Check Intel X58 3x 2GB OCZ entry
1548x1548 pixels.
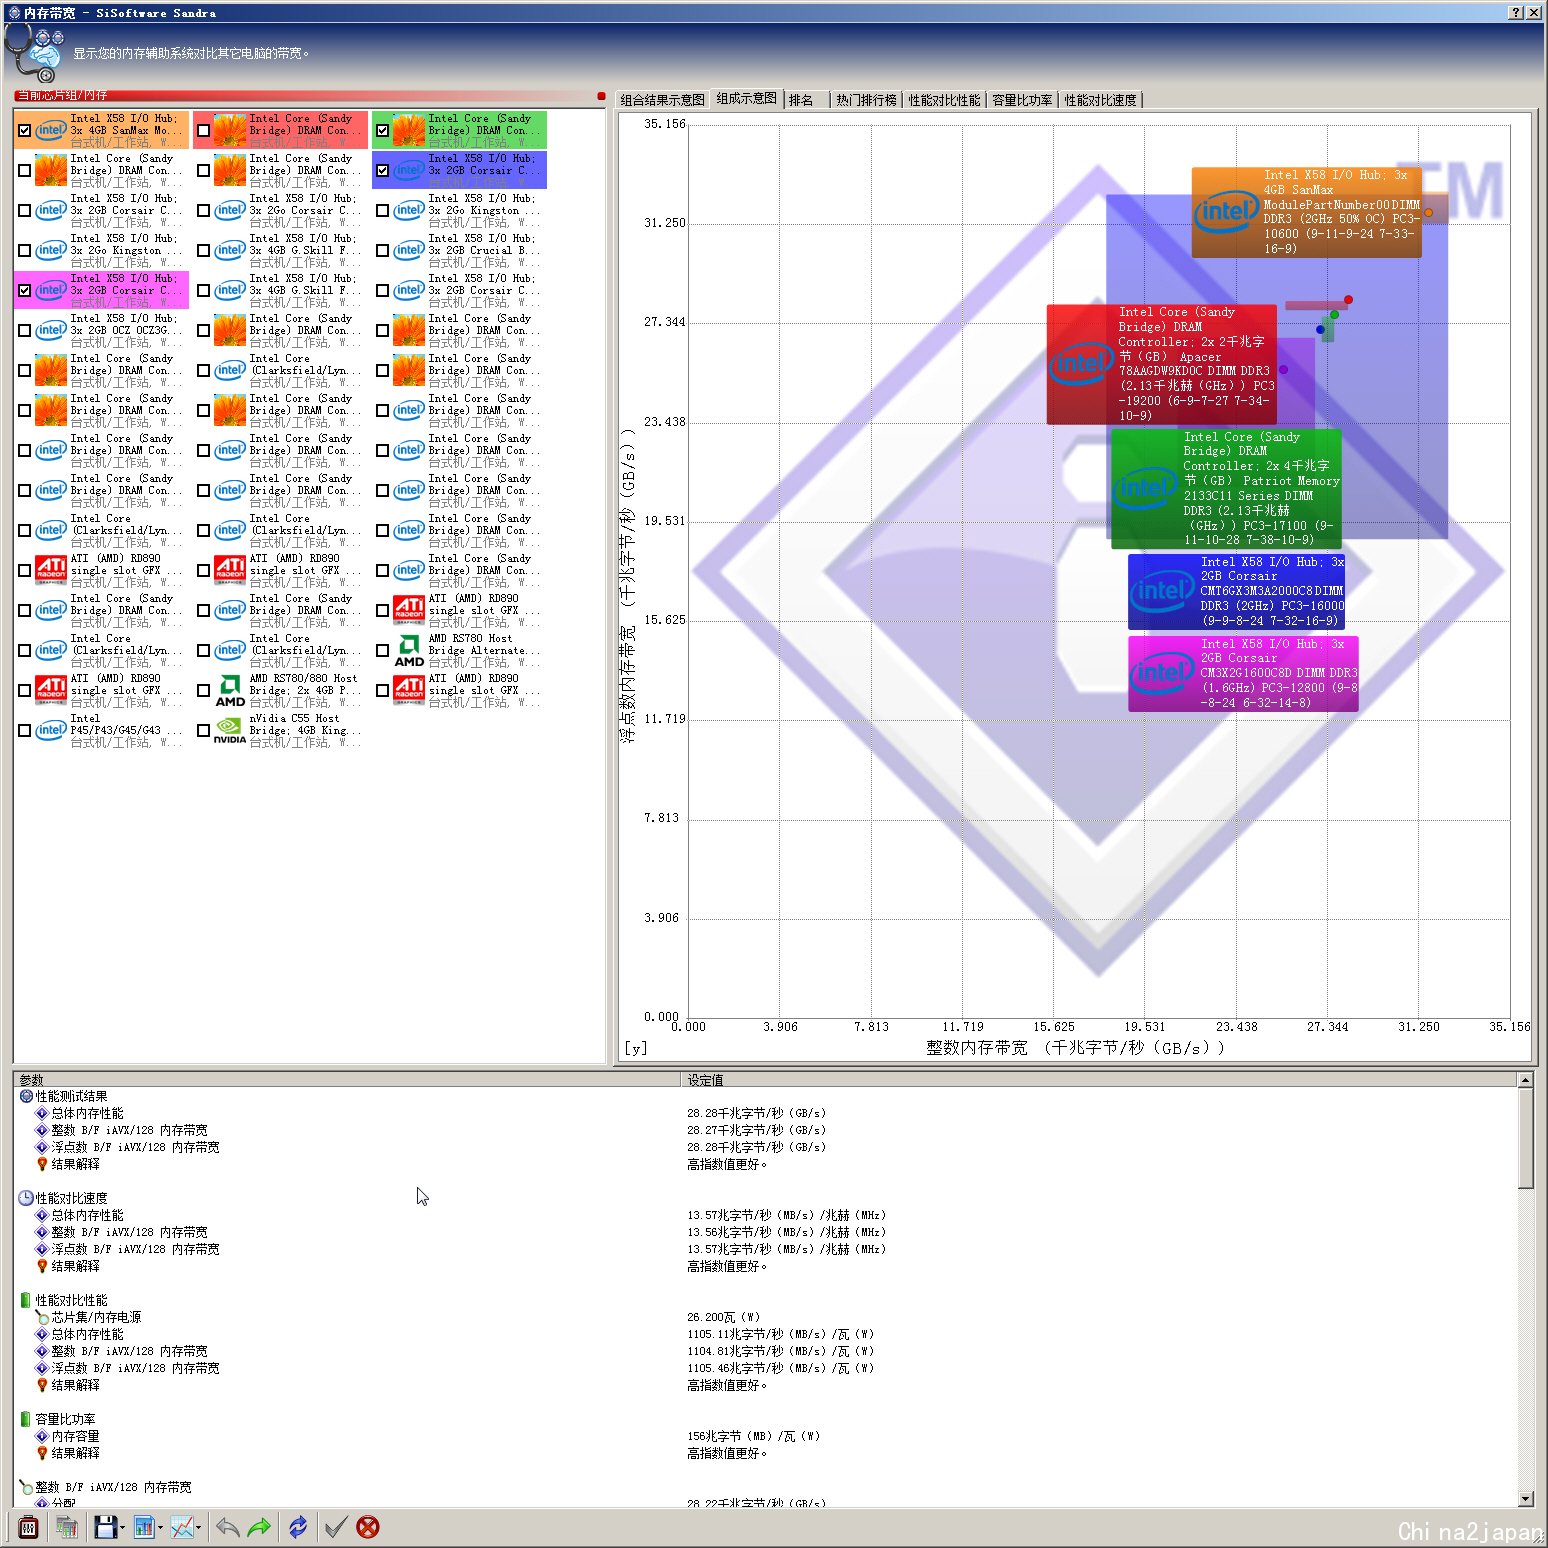(x=24, y=330)
